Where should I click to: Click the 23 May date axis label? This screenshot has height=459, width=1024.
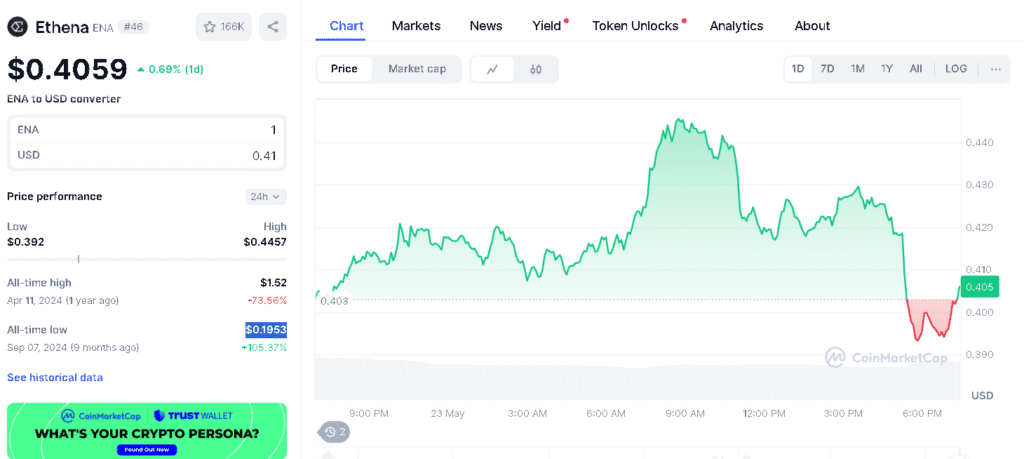click(447, 413)
